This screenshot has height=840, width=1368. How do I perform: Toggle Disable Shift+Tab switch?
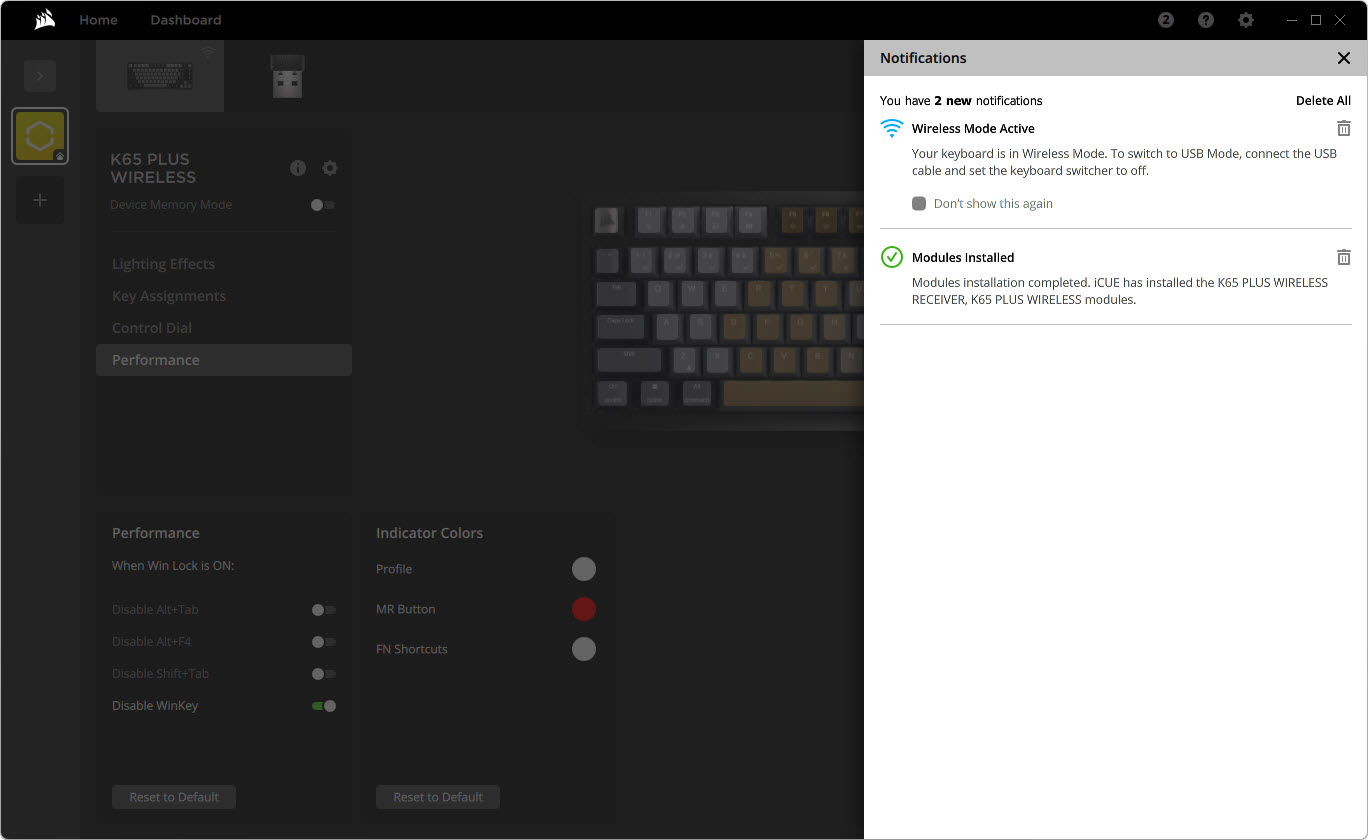323,674
